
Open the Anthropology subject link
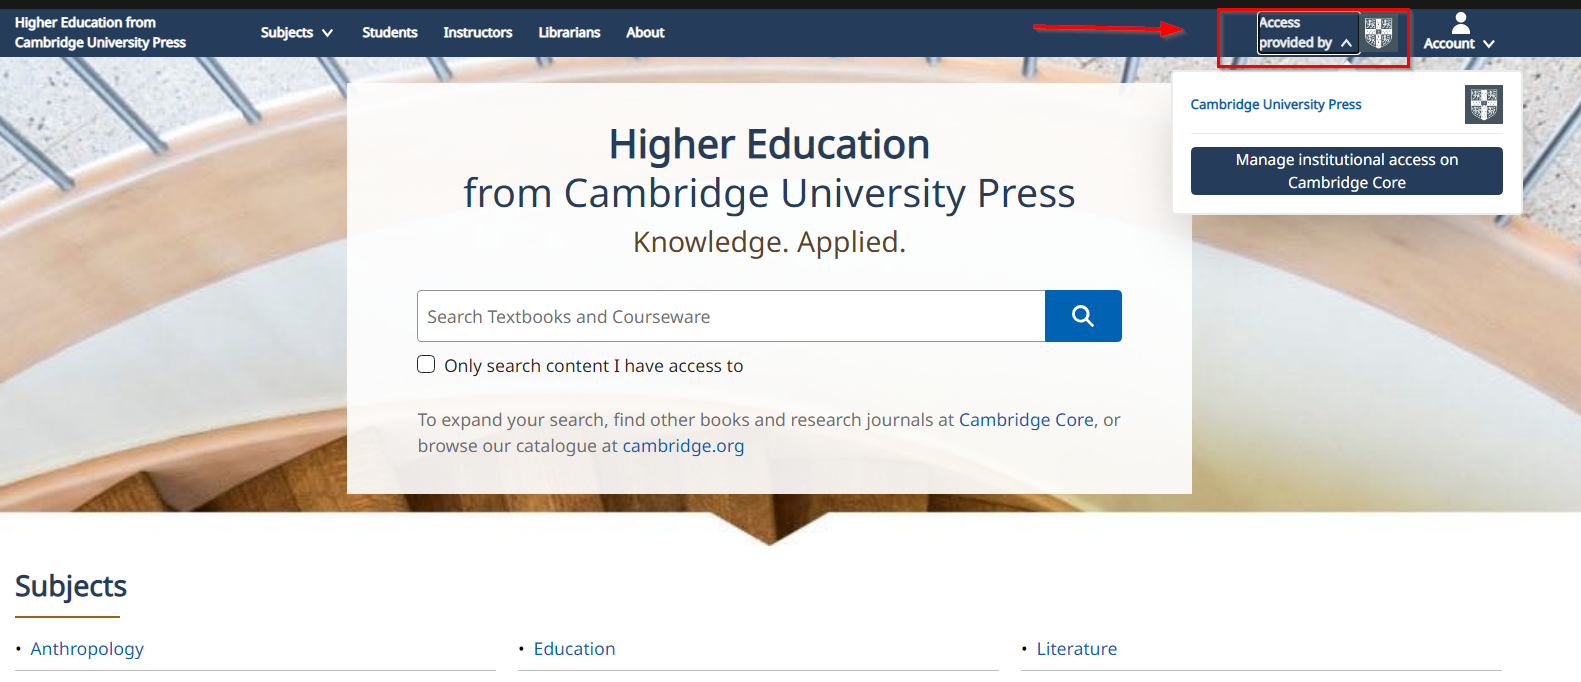tap(87, 649)
